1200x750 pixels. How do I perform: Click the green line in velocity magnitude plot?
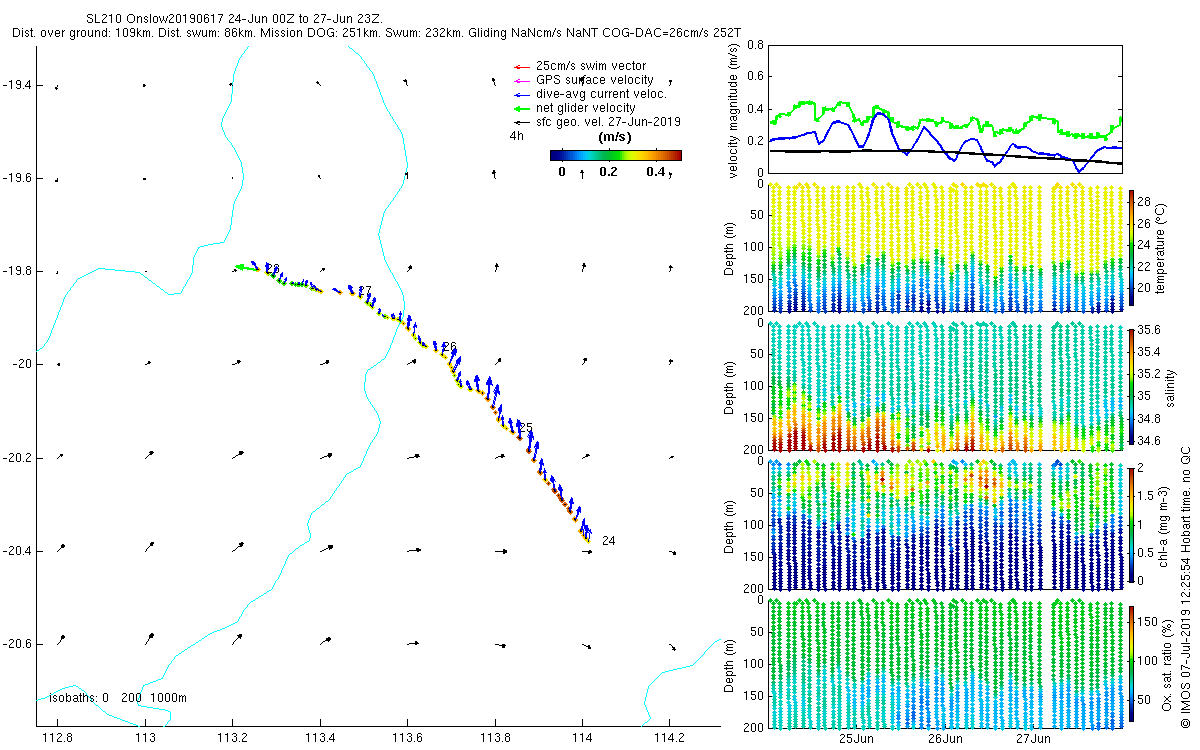(944, 123)
